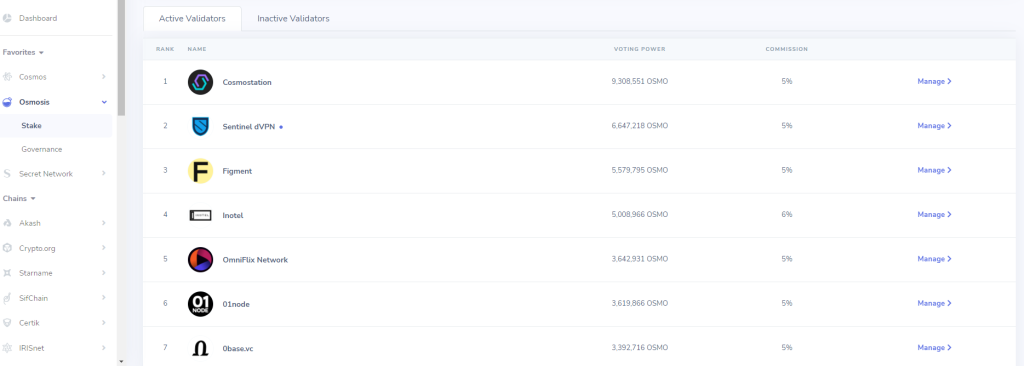Expand the Secret Network chevron
This screenshot has width=1024, height=366.
(x=104, y=174)
